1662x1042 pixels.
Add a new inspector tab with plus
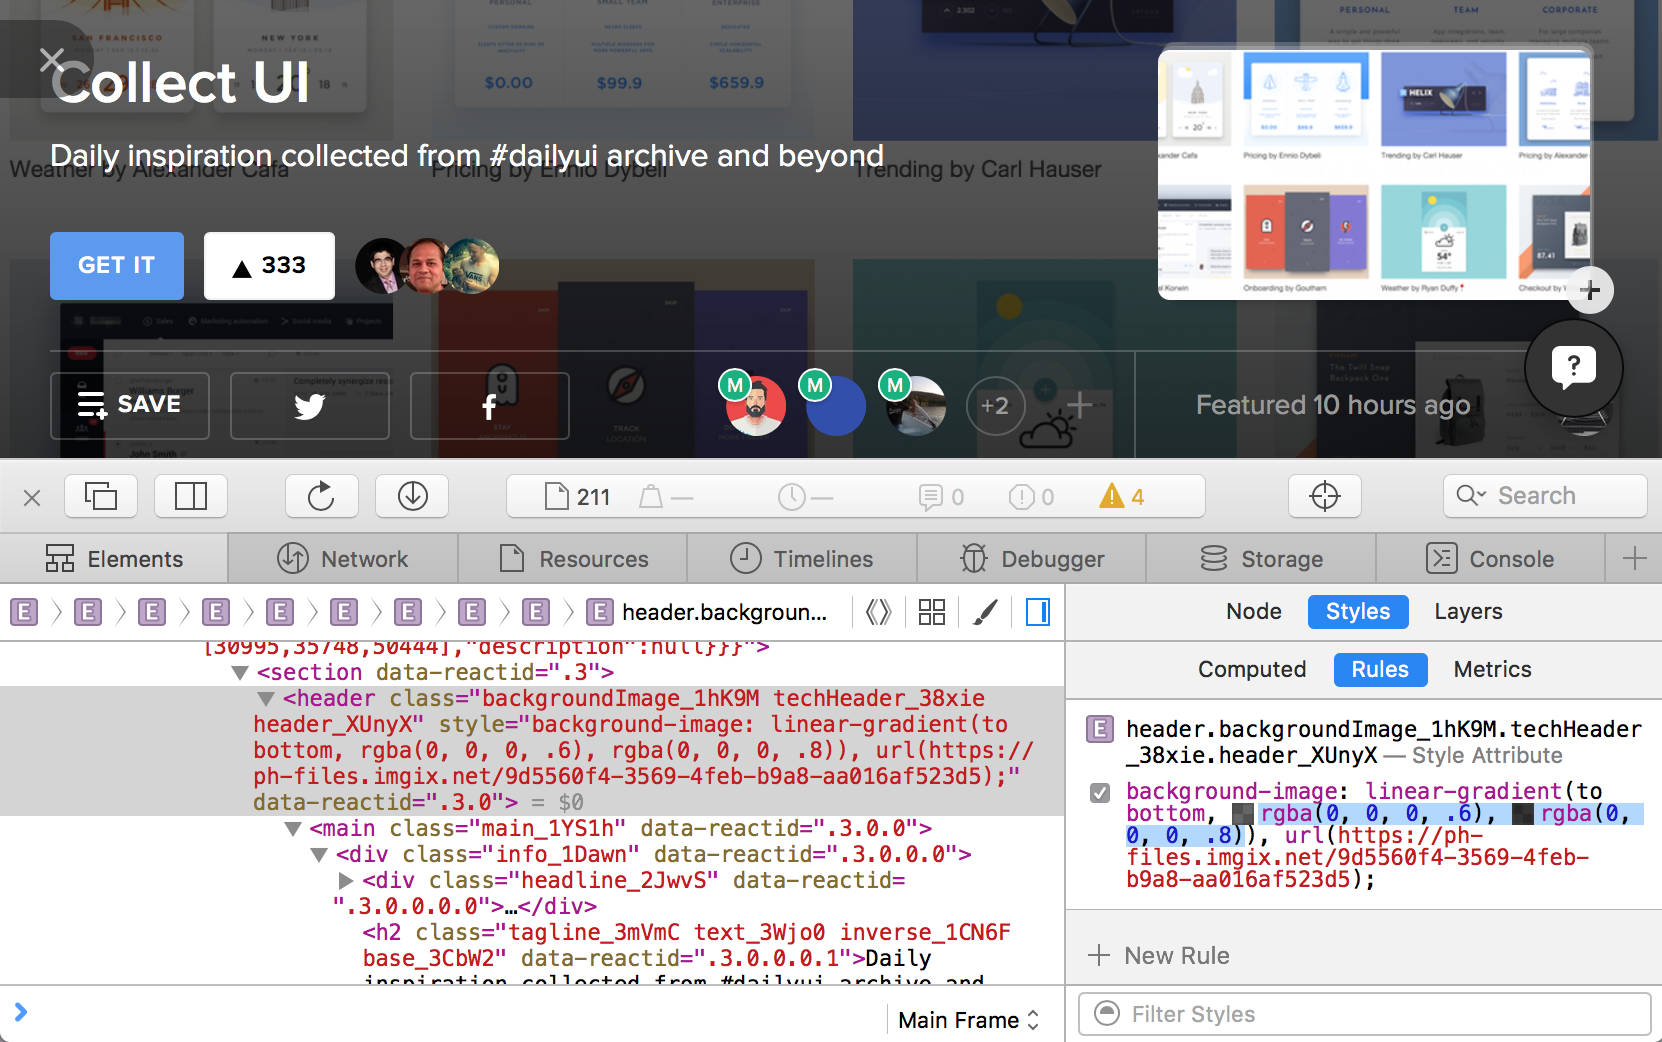1634,559
